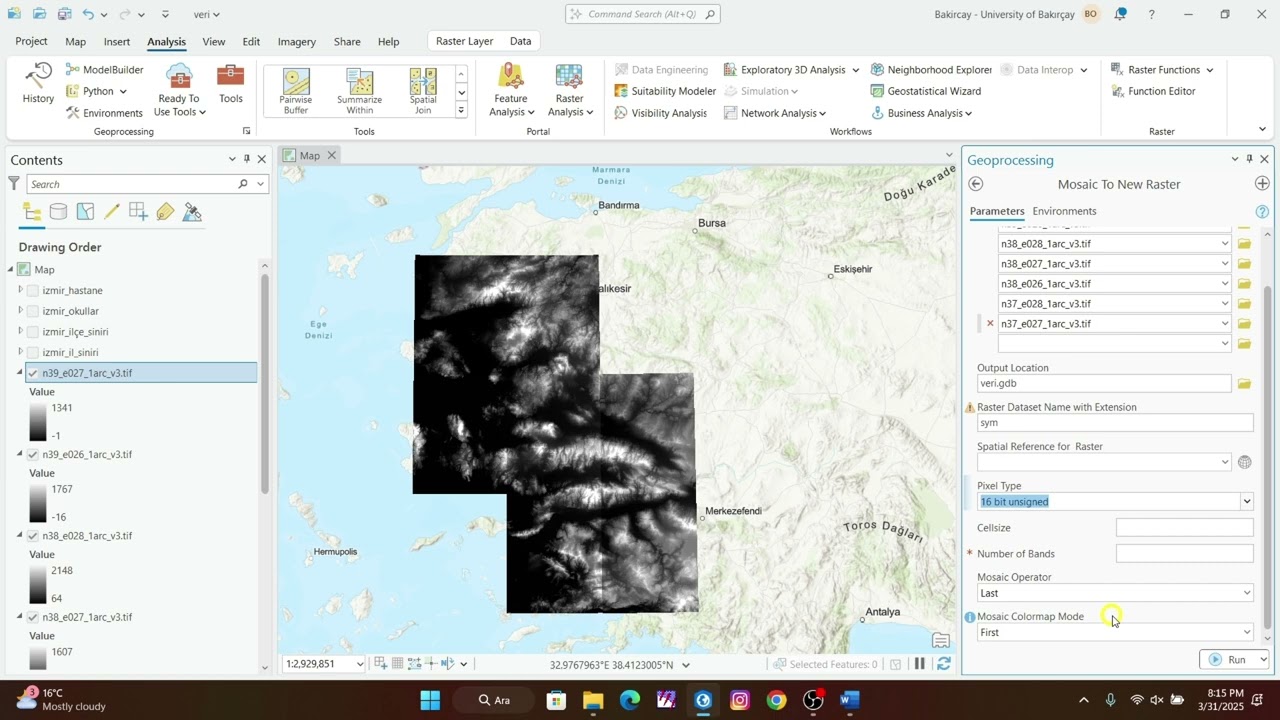Open Word from Windows taskbar
Viewport: 1280px width, 720px height.
coord(849,700)
